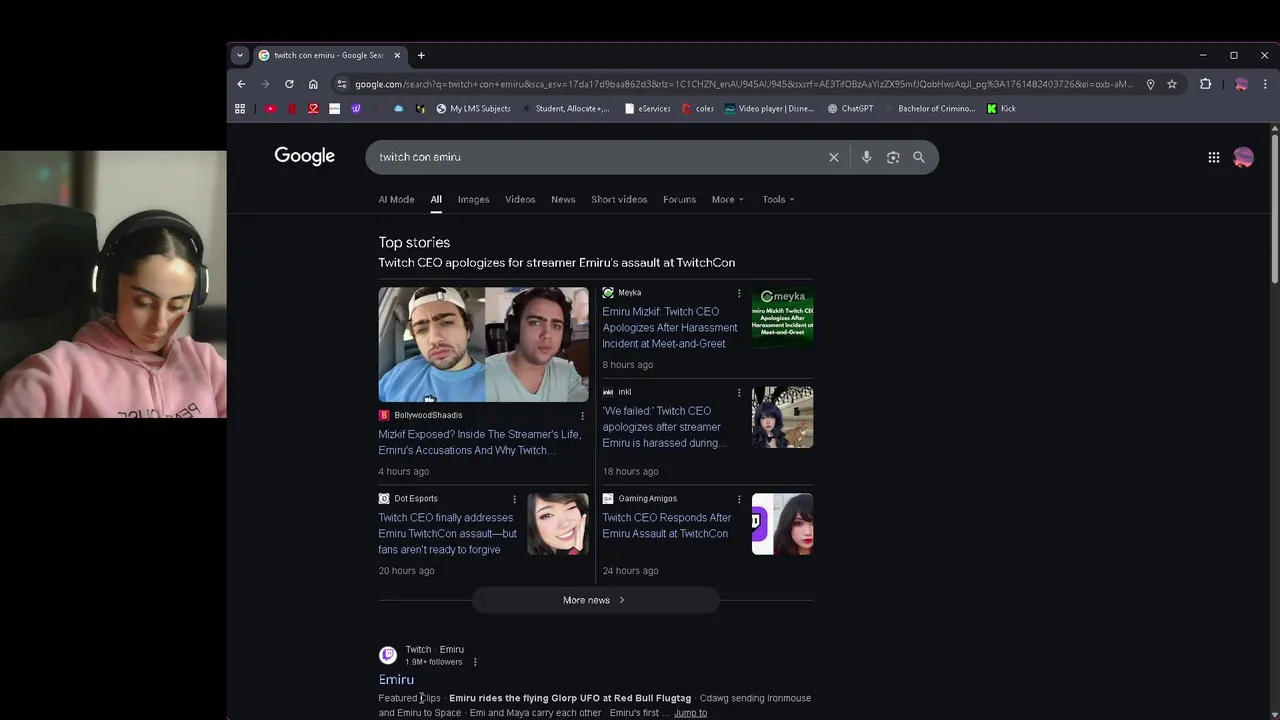Open options for the BollywoodShaadis story

click(582, 415)
